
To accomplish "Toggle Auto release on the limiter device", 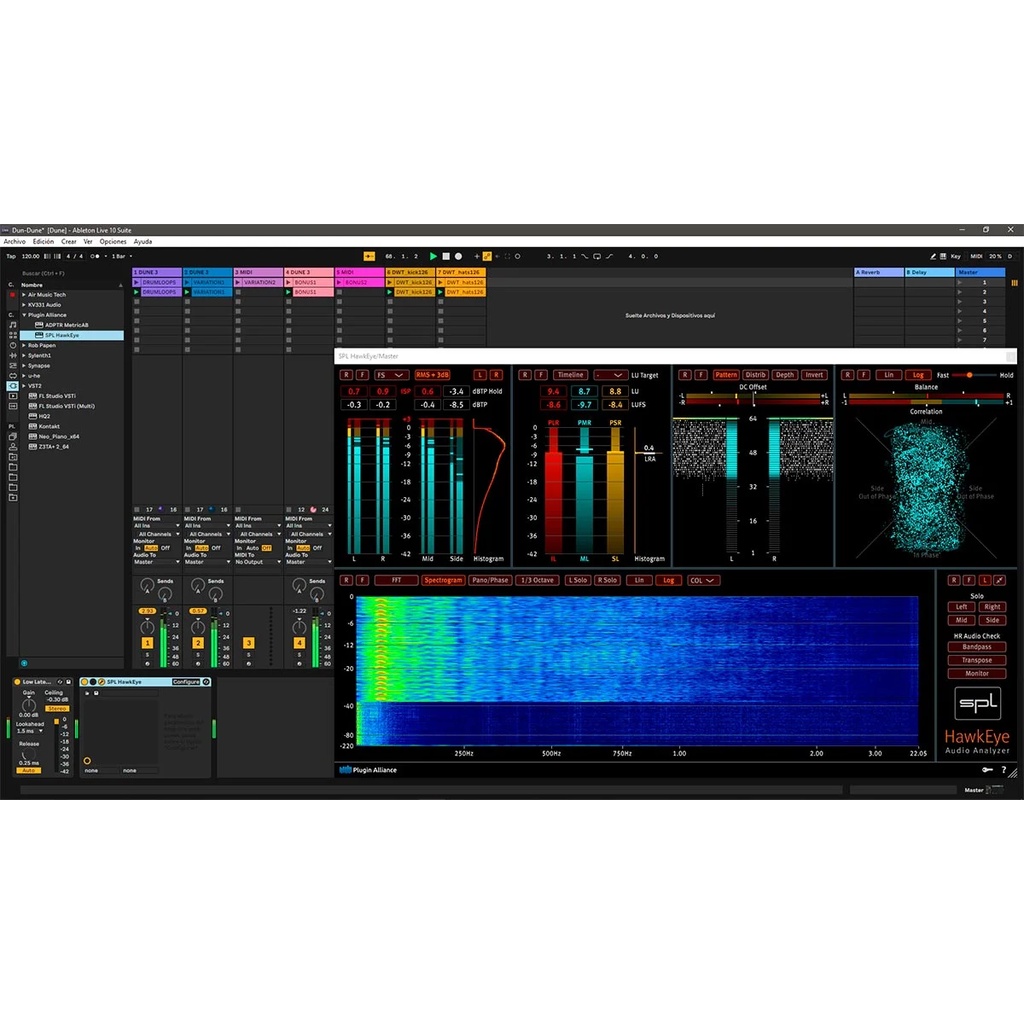I will pyautogui.click(x=29, y=771).
